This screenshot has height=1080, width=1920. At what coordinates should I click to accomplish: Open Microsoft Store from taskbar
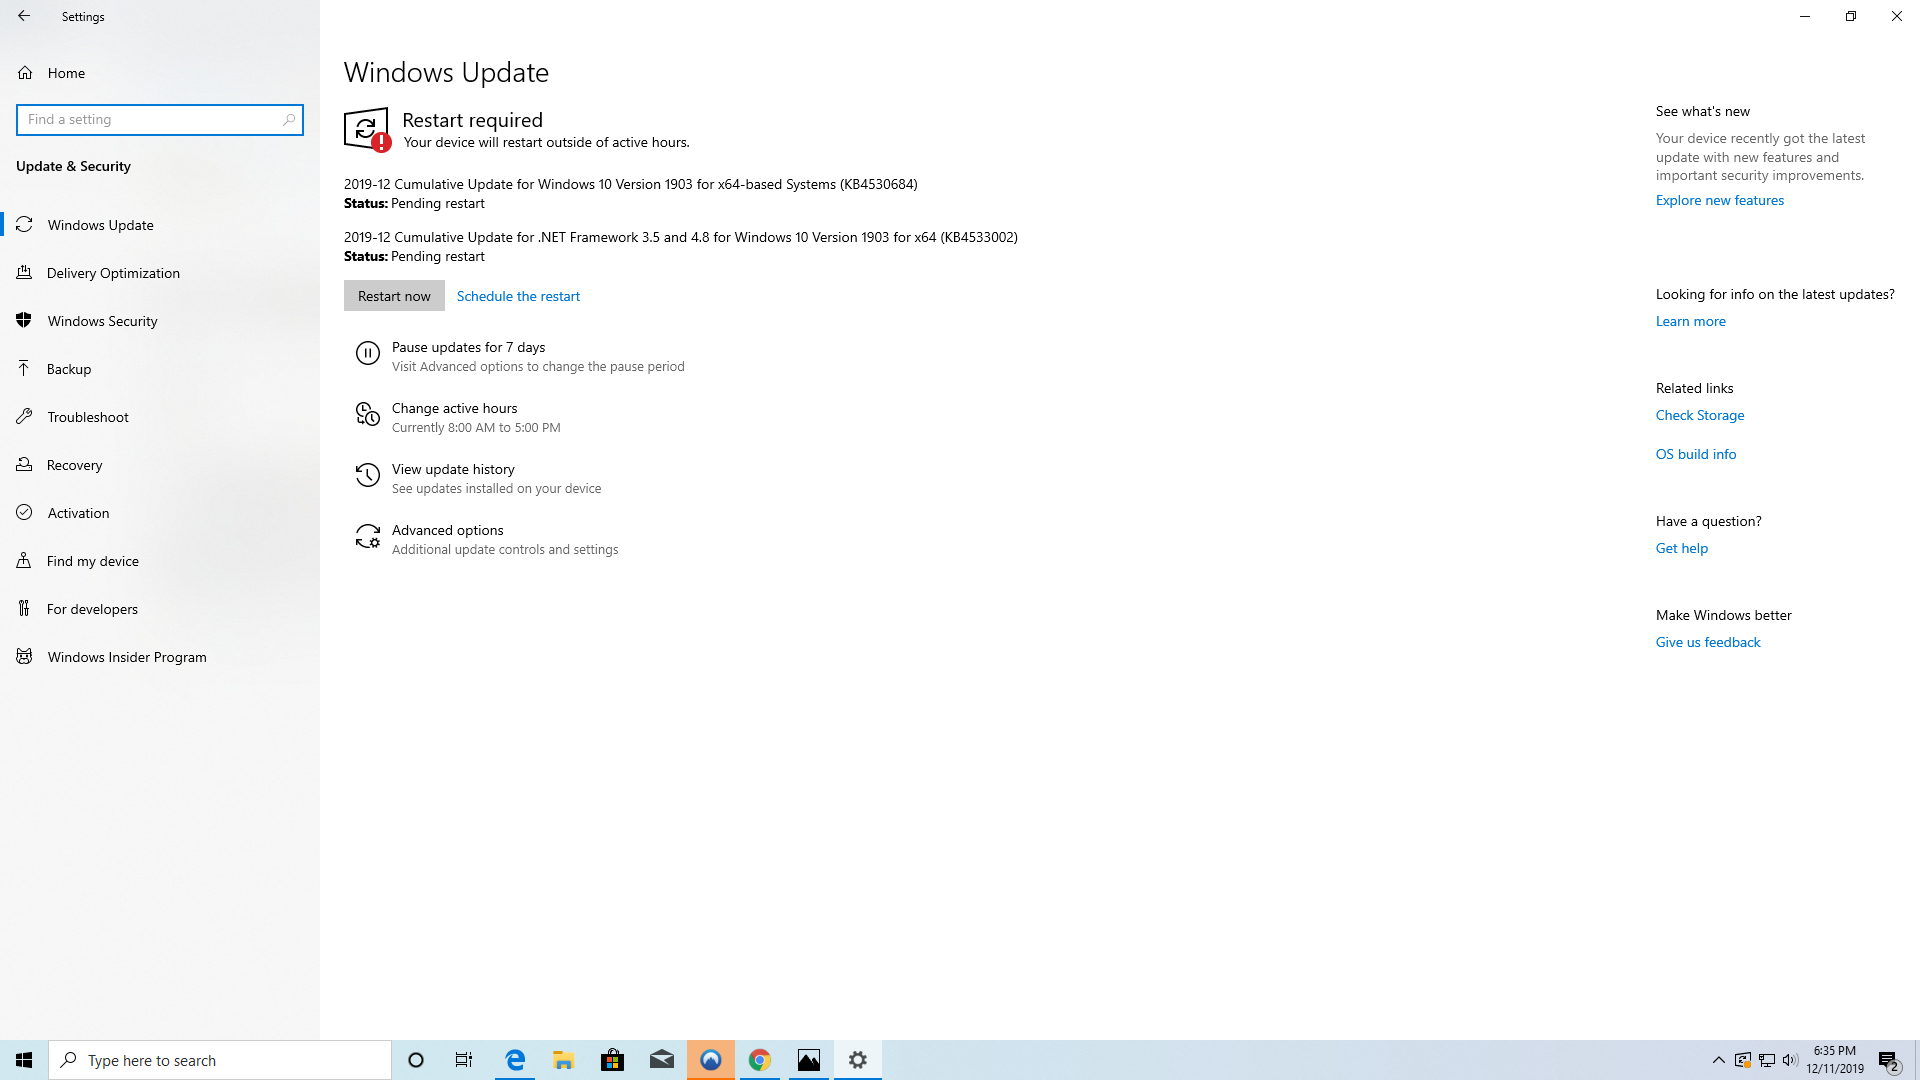[x=613, y=1060]
